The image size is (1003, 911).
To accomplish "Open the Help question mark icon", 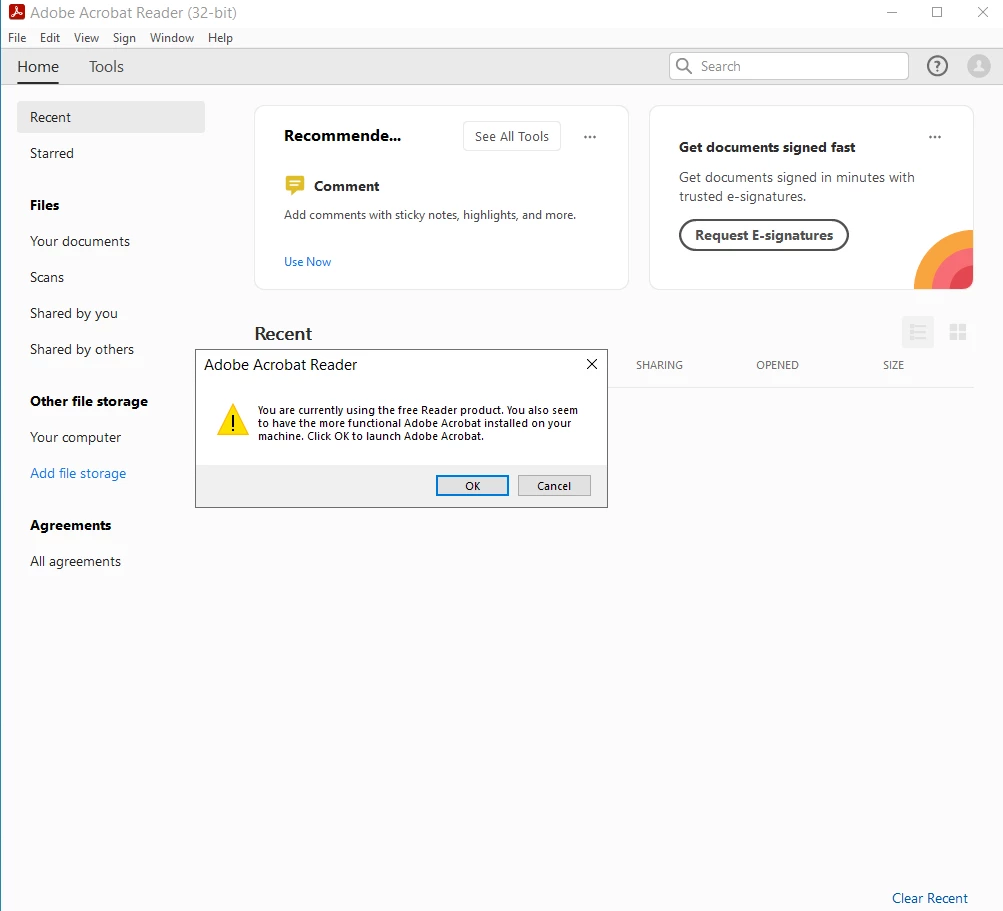I will click(x=937, y=66).
